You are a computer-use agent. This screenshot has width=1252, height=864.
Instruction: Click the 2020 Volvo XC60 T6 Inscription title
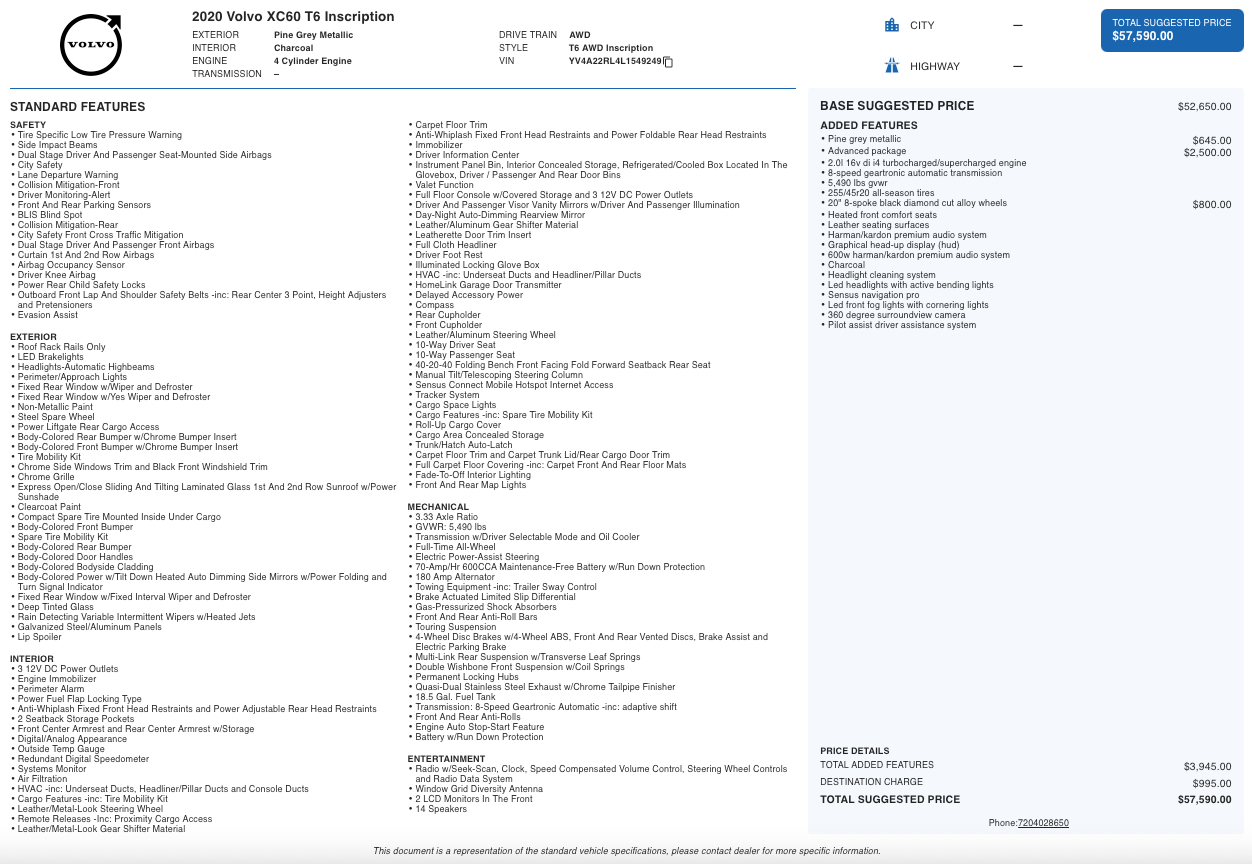click(293, 17)
